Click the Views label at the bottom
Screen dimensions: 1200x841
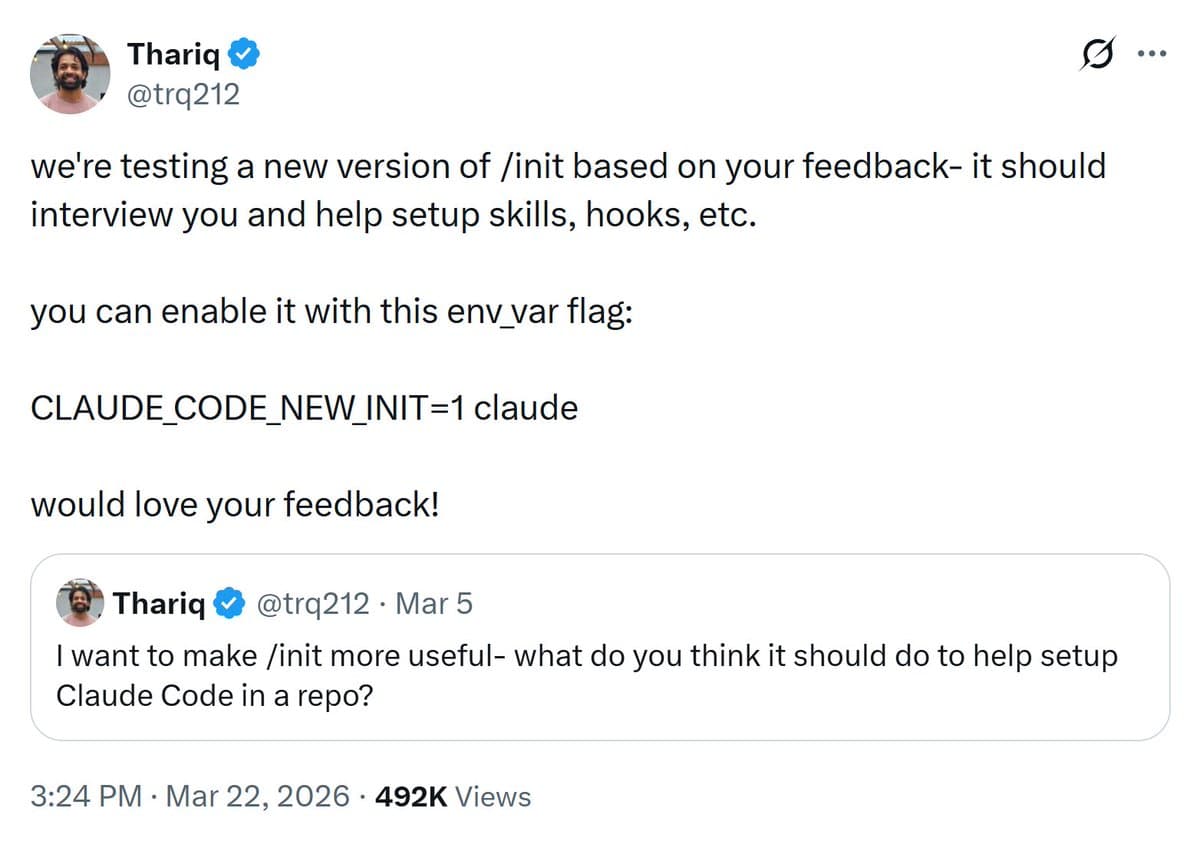coord(494,797)
